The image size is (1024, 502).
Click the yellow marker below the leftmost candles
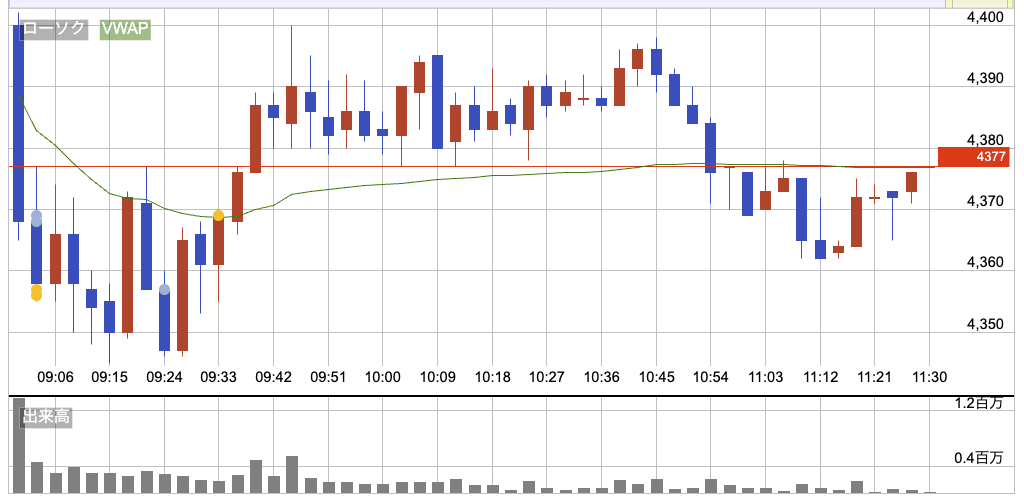click(x=37, y=292)
